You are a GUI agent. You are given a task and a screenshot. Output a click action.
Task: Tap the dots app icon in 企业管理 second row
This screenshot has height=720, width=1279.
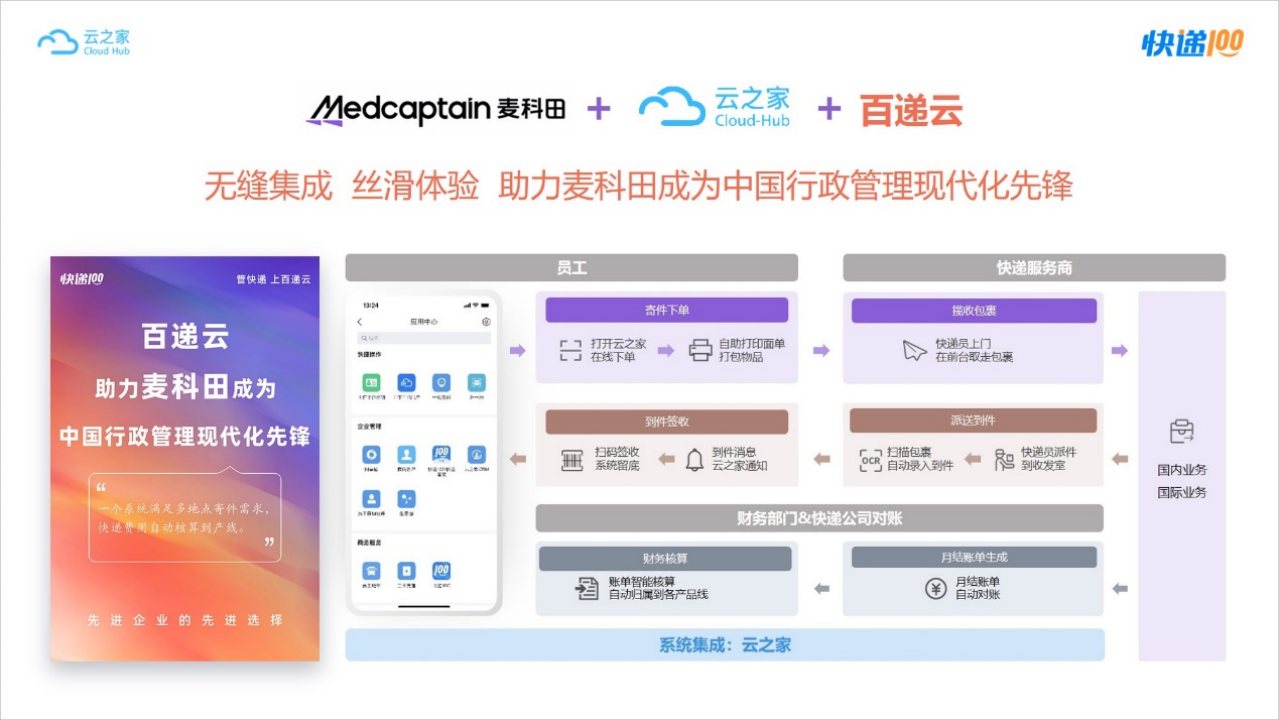click(x=406, y=498)
